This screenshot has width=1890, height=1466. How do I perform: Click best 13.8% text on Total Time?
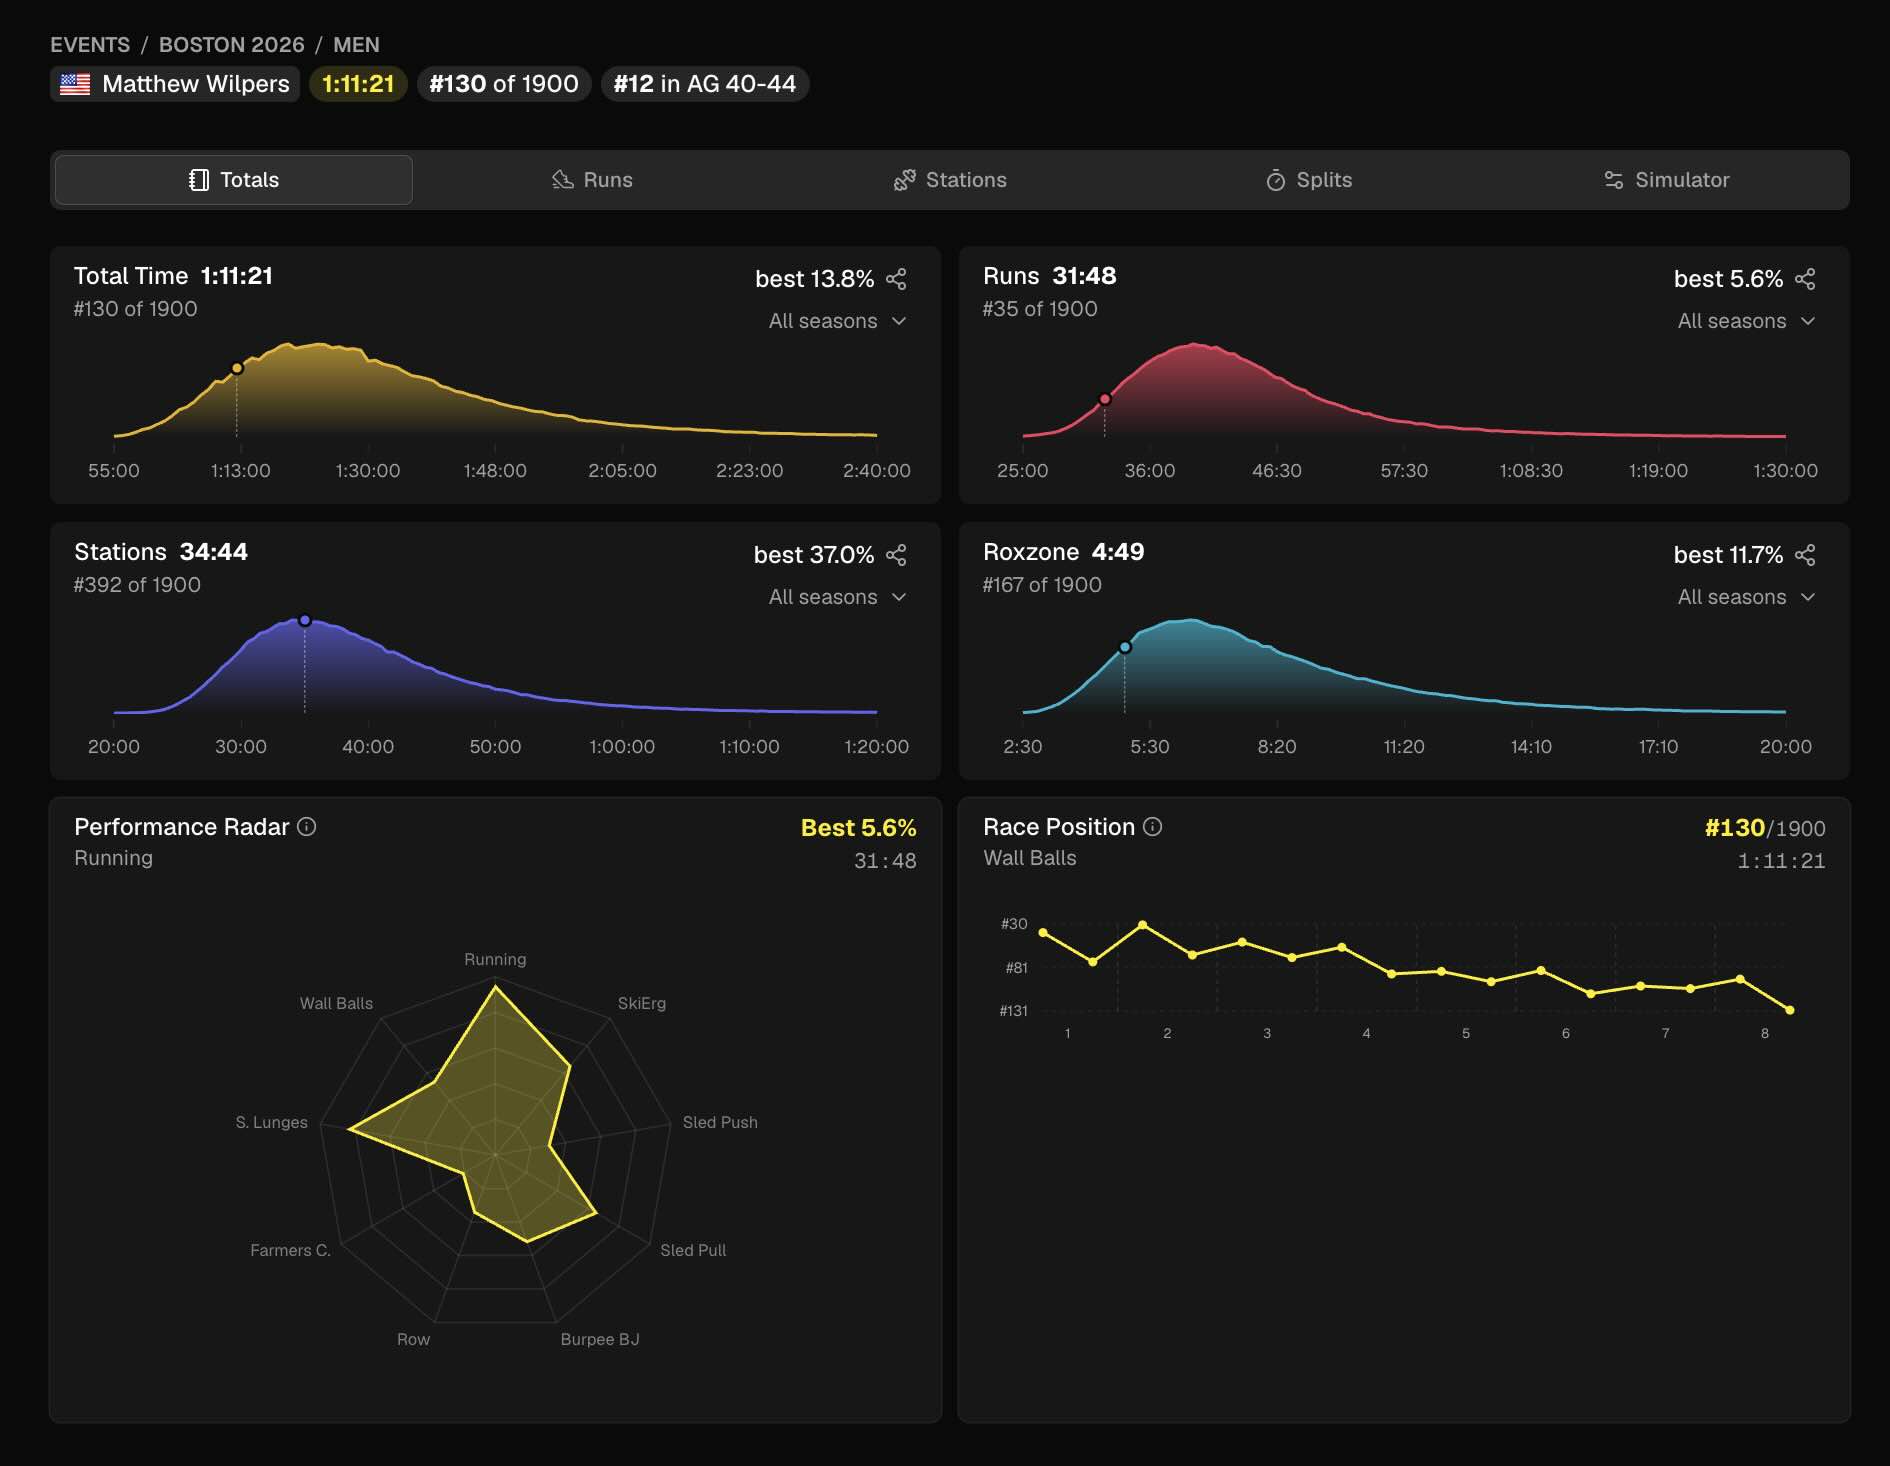[814, 279]
